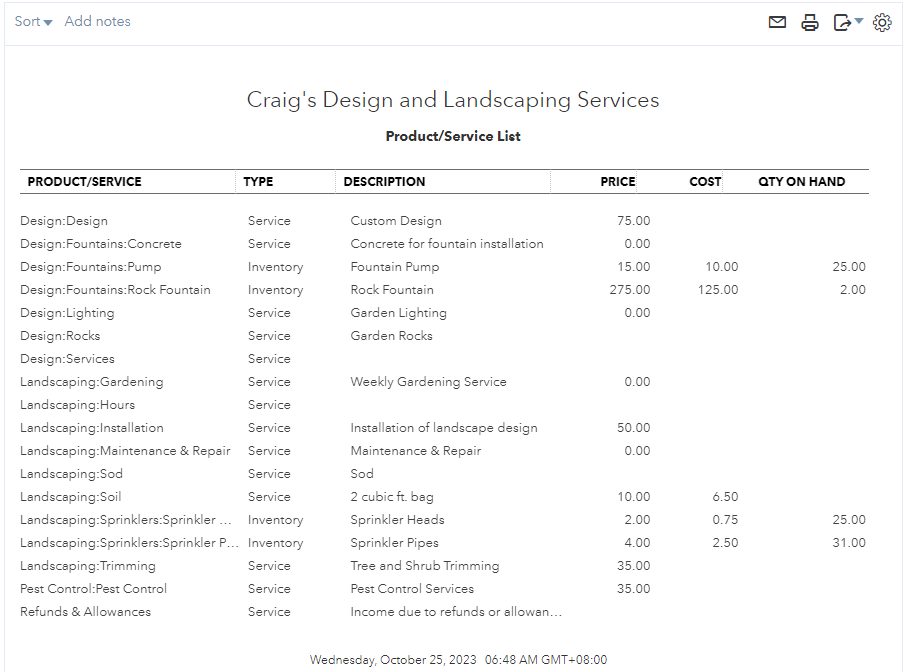Open the Design:Fountains:Pump item
907x672 pixels.
[x=91, y=267]
